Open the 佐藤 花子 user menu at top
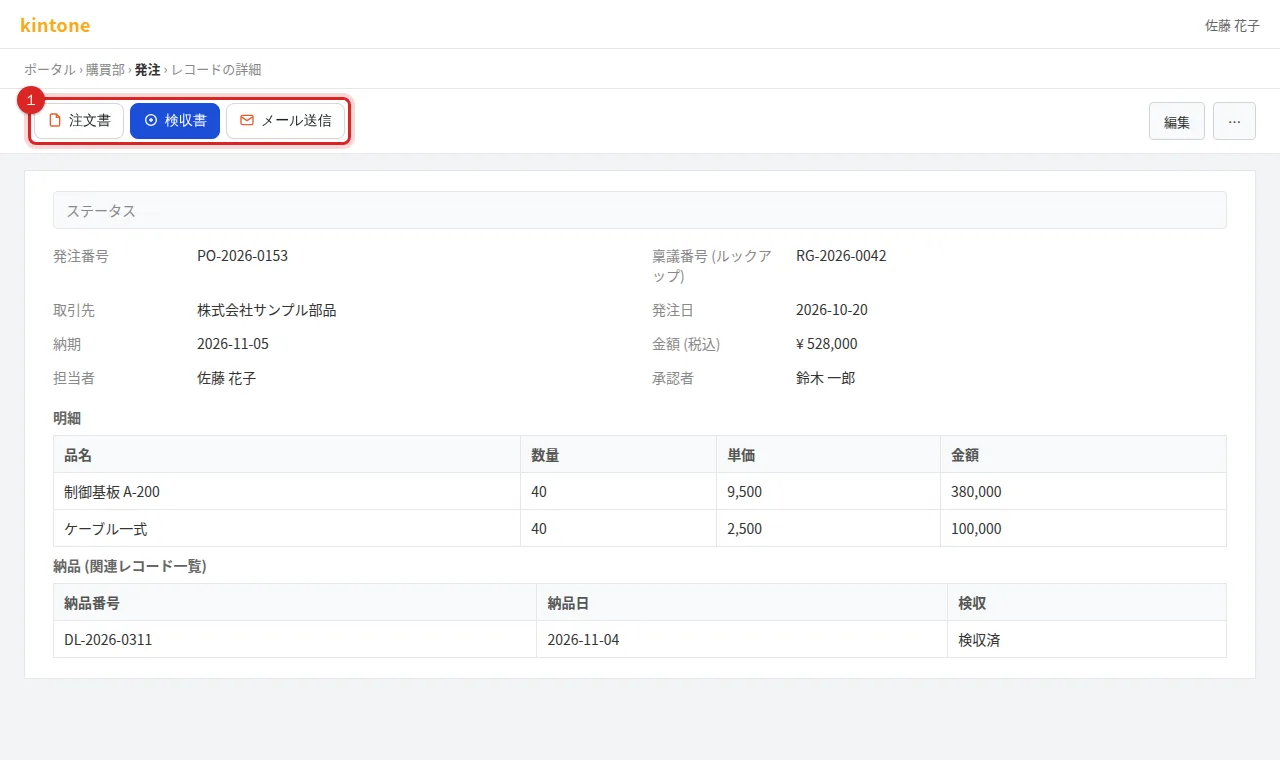 click(x=1232, y=25)
